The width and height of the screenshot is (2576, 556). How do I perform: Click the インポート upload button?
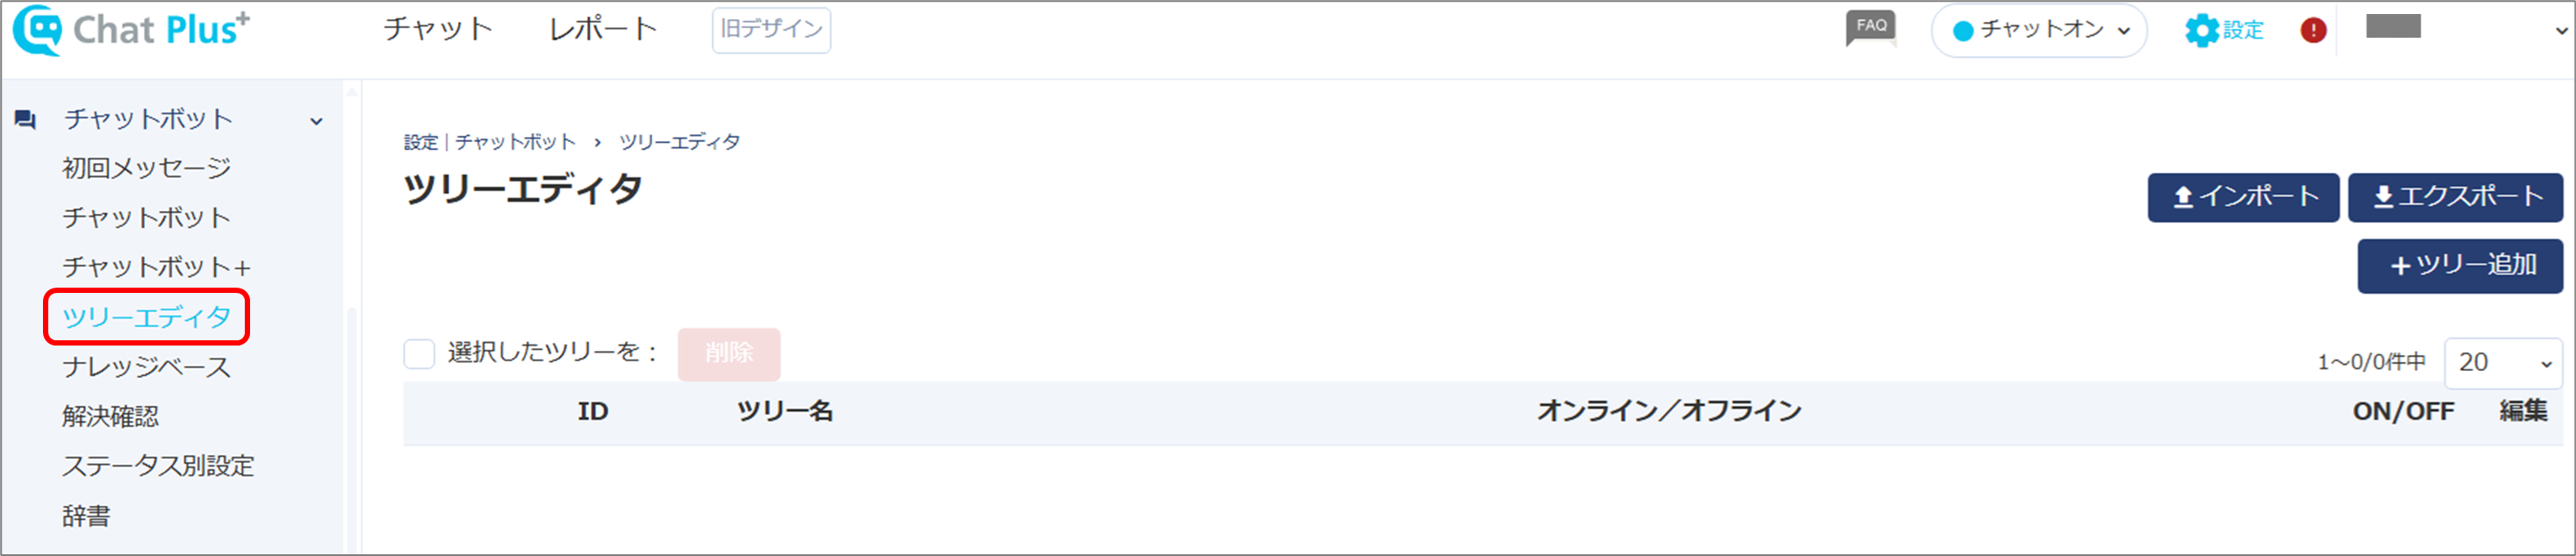(2242, 197)
